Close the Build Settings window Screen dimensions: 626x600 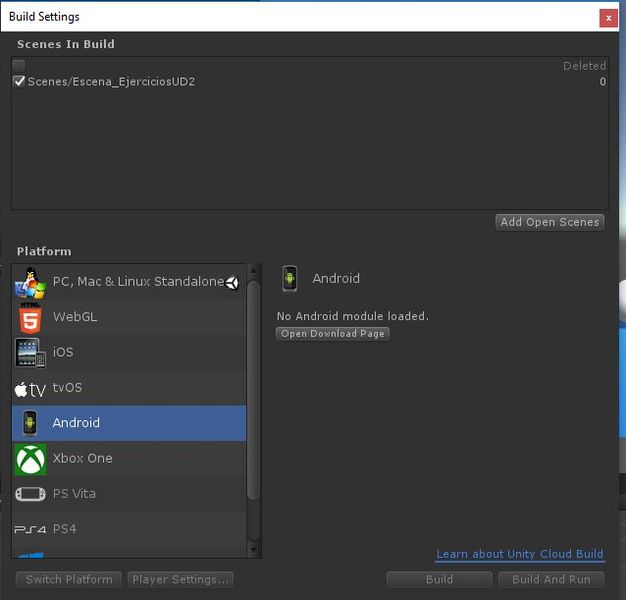tap(608, 18)
